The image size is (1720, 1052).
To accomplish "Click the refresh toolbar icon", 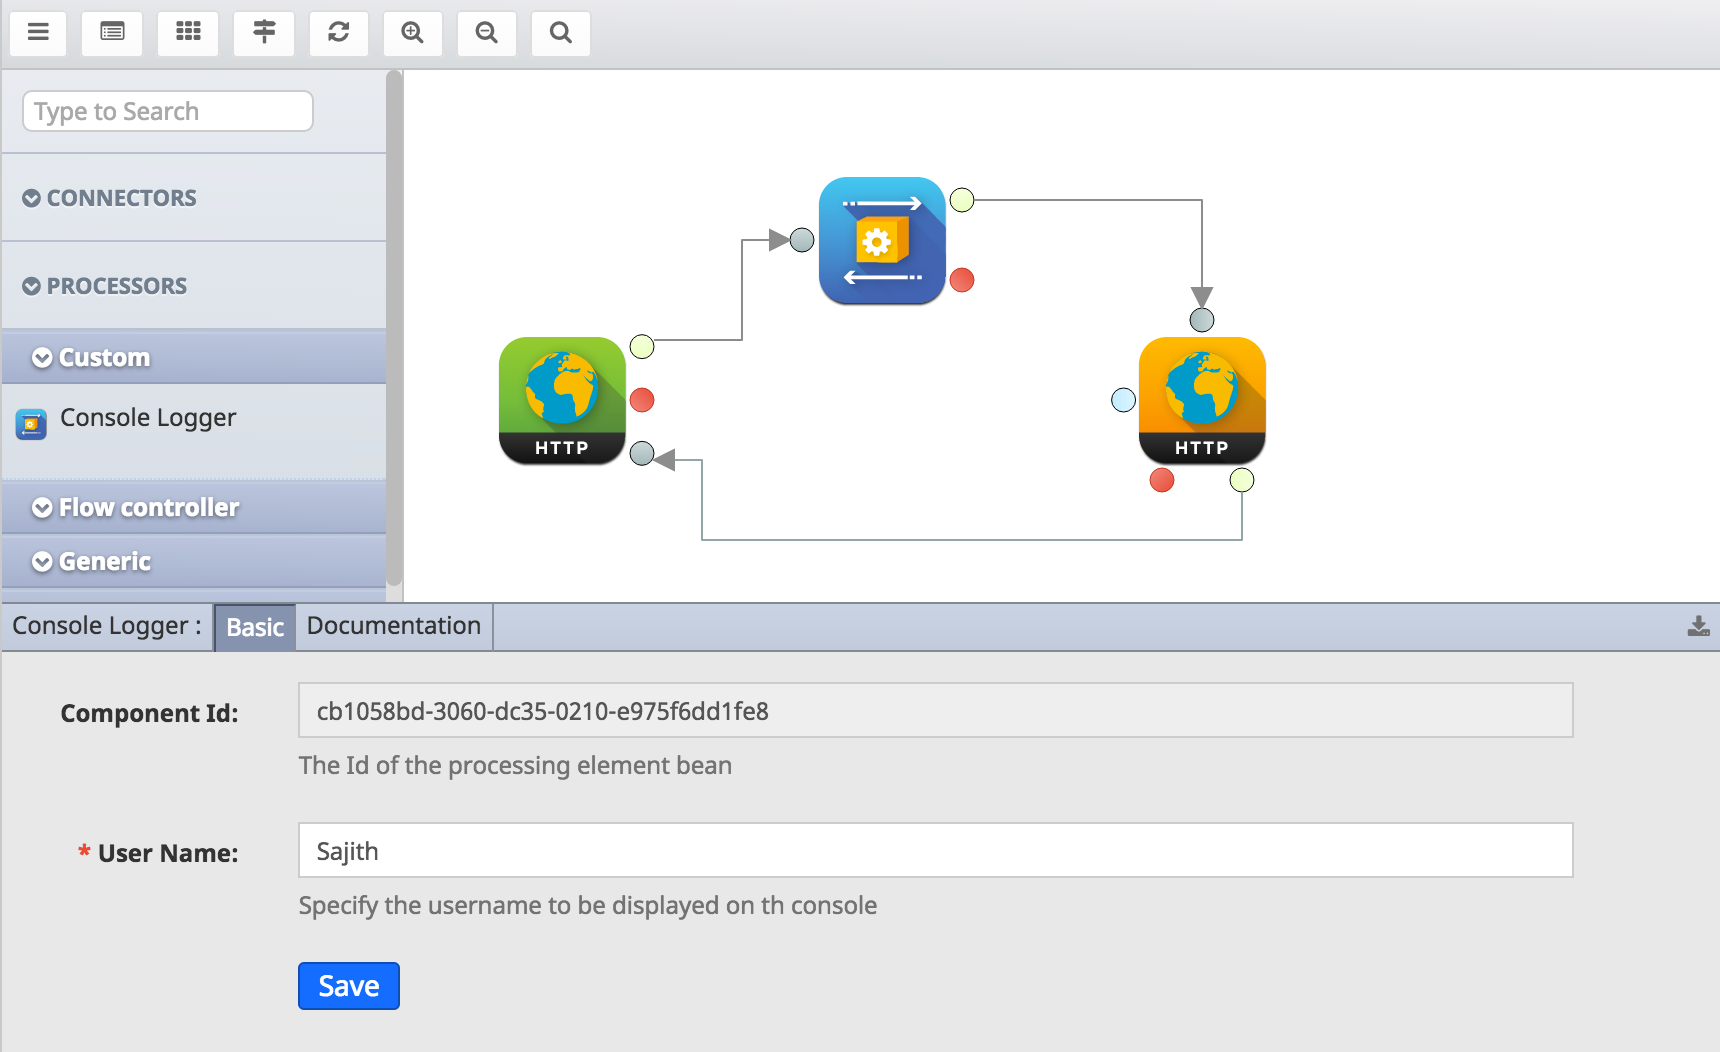I will [339, 33].
